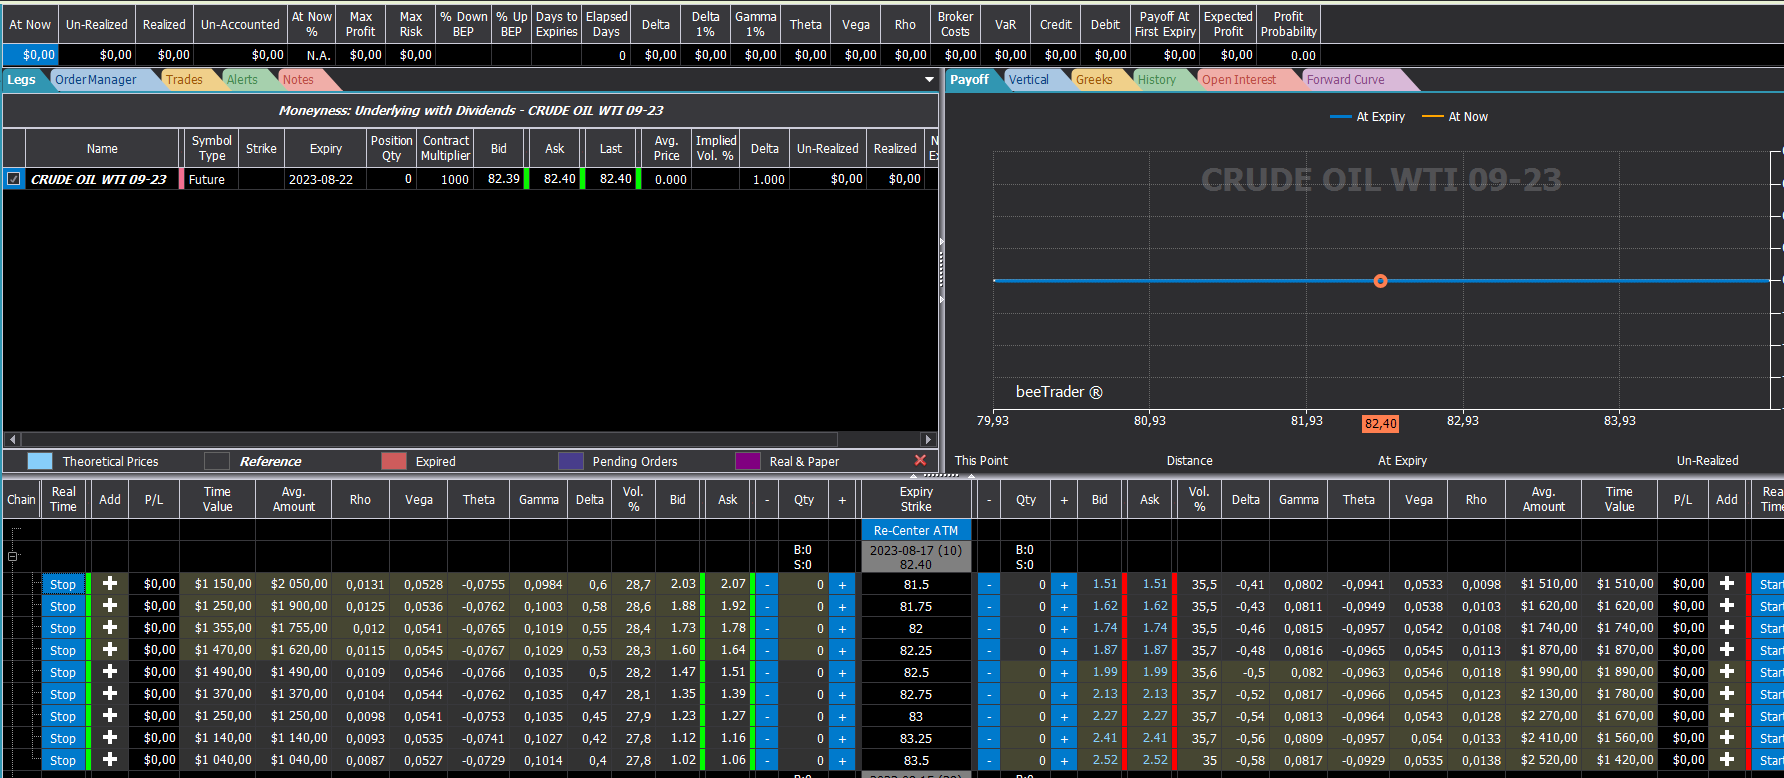Switch to the Greeks tab

[1094, 80]
